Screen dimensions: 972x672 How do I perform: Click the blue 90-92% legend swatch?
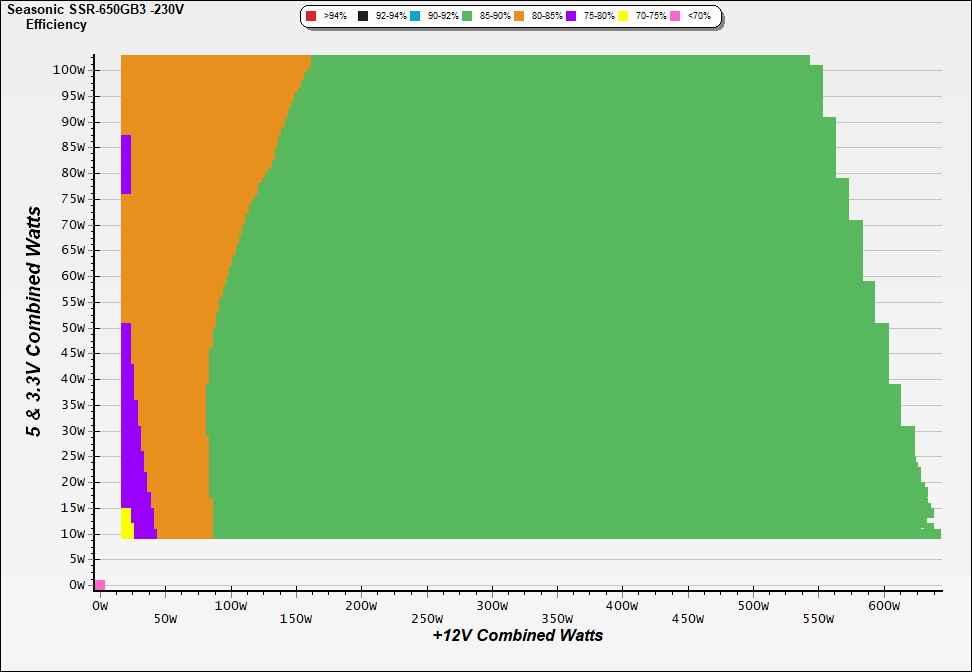pyautogui.click(x=415, y=16)
